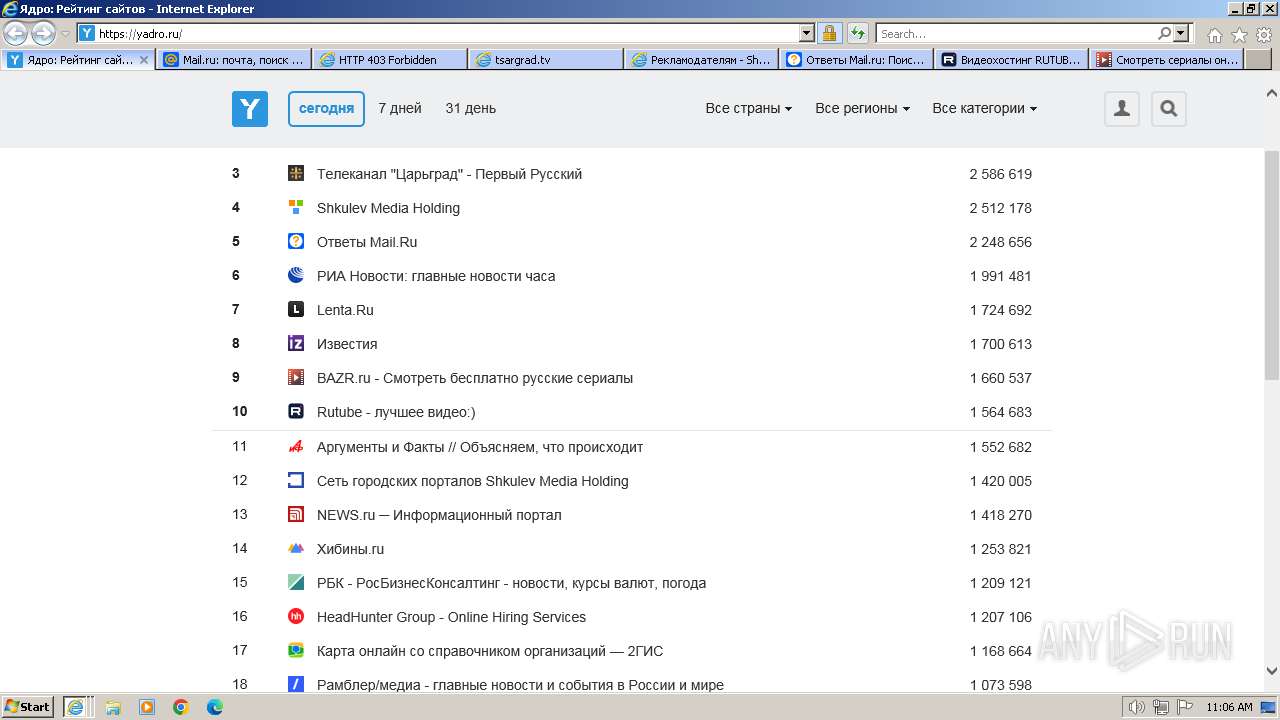Close the Ядро: Рейтинг сайтов tab

click(143, 60)
